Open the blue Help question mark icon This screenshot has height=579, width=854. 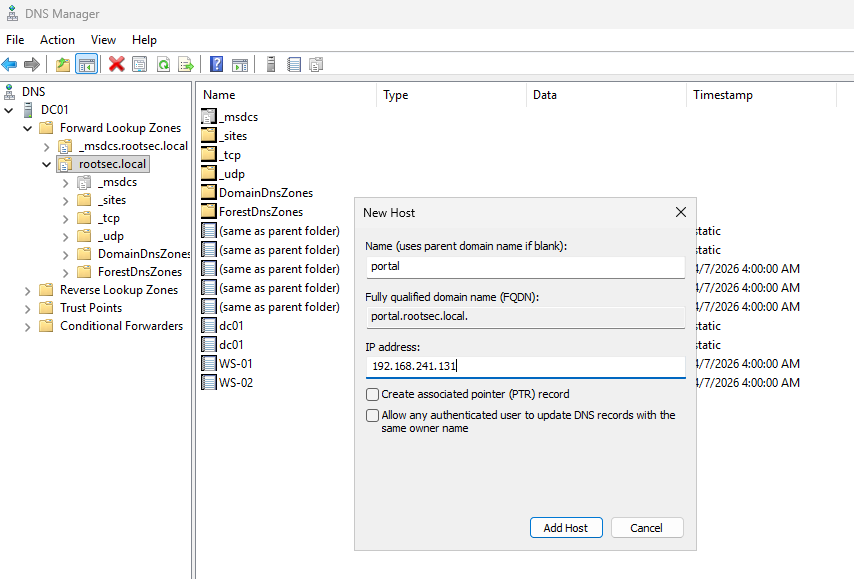(217, 64)
